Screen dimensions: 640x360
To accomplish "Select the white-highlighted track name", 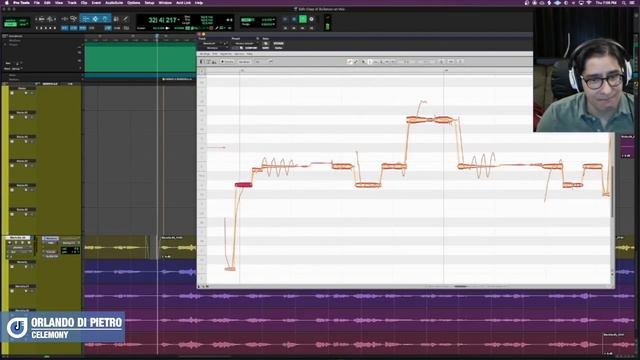I will point(18,238).
